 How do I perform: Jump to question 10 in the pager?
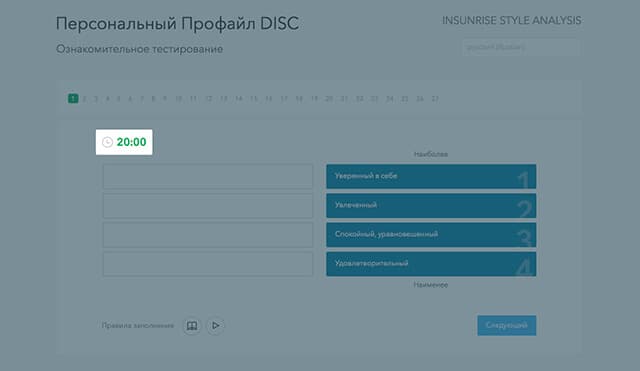(x=178, y=99)
